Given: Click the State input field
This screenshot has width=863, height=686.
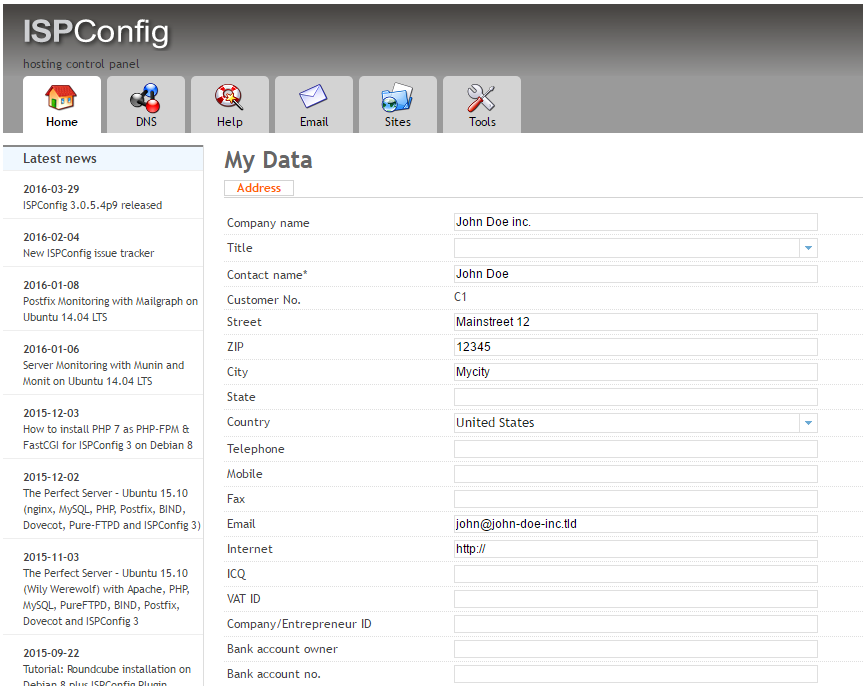Looking at the screenshot, I should [636, 397].
